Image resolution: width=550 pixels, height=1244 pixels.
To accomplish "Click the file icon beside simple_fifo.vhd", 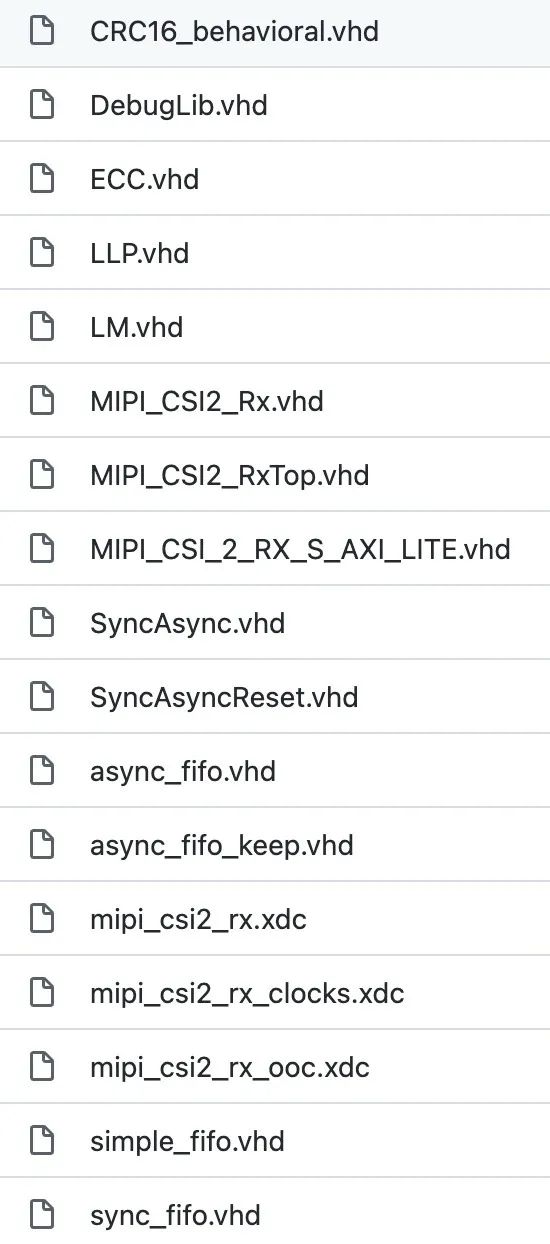I will click(x=41, y=1141).
